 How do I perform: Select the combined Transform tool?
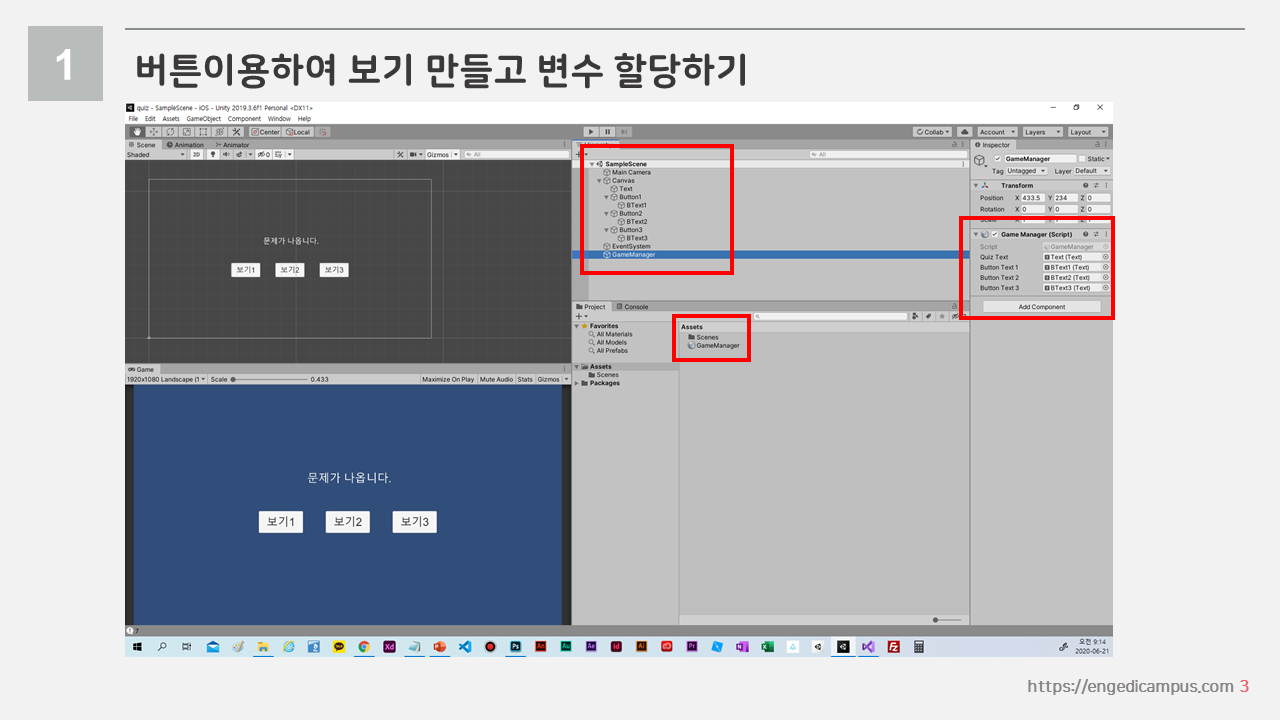click(219, 132)
